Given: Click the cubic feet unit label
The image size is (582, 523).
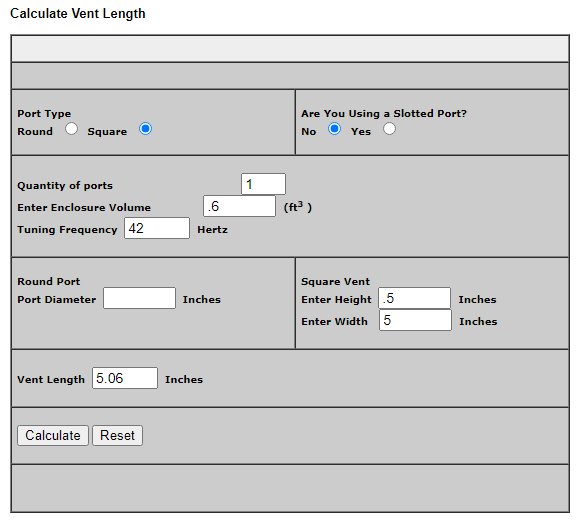Looking at the screenshot, I should [x=298, y=207].
